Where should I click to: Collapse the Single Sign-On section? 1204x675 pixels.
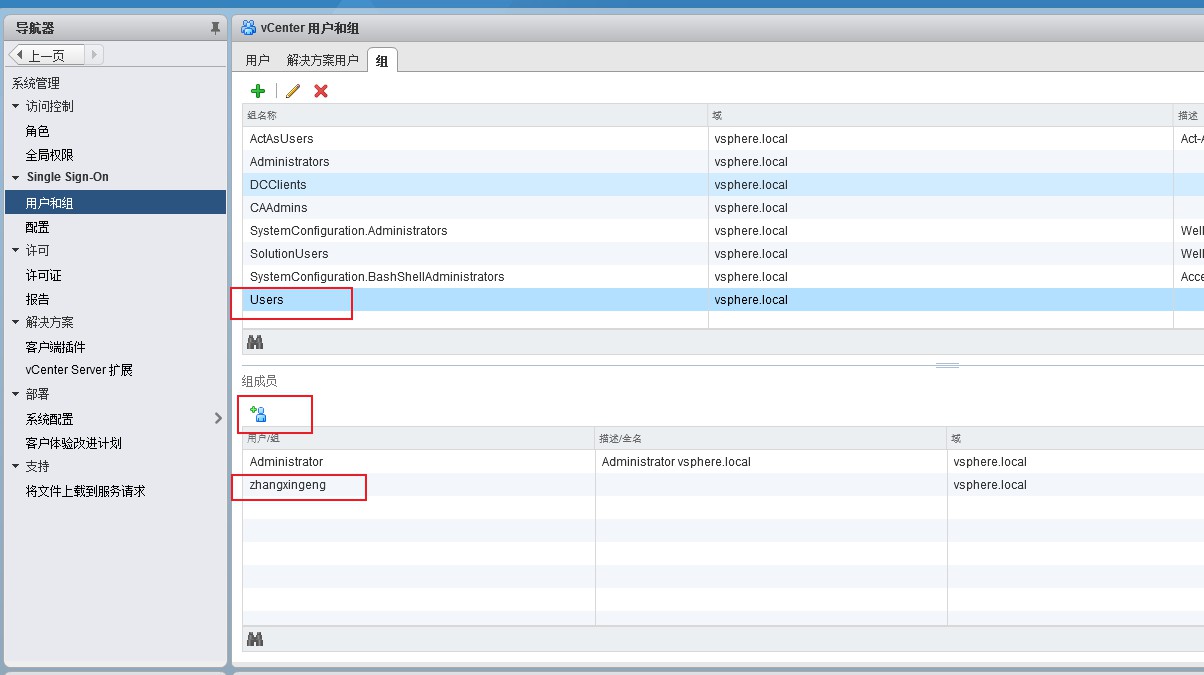coord(15,177)
